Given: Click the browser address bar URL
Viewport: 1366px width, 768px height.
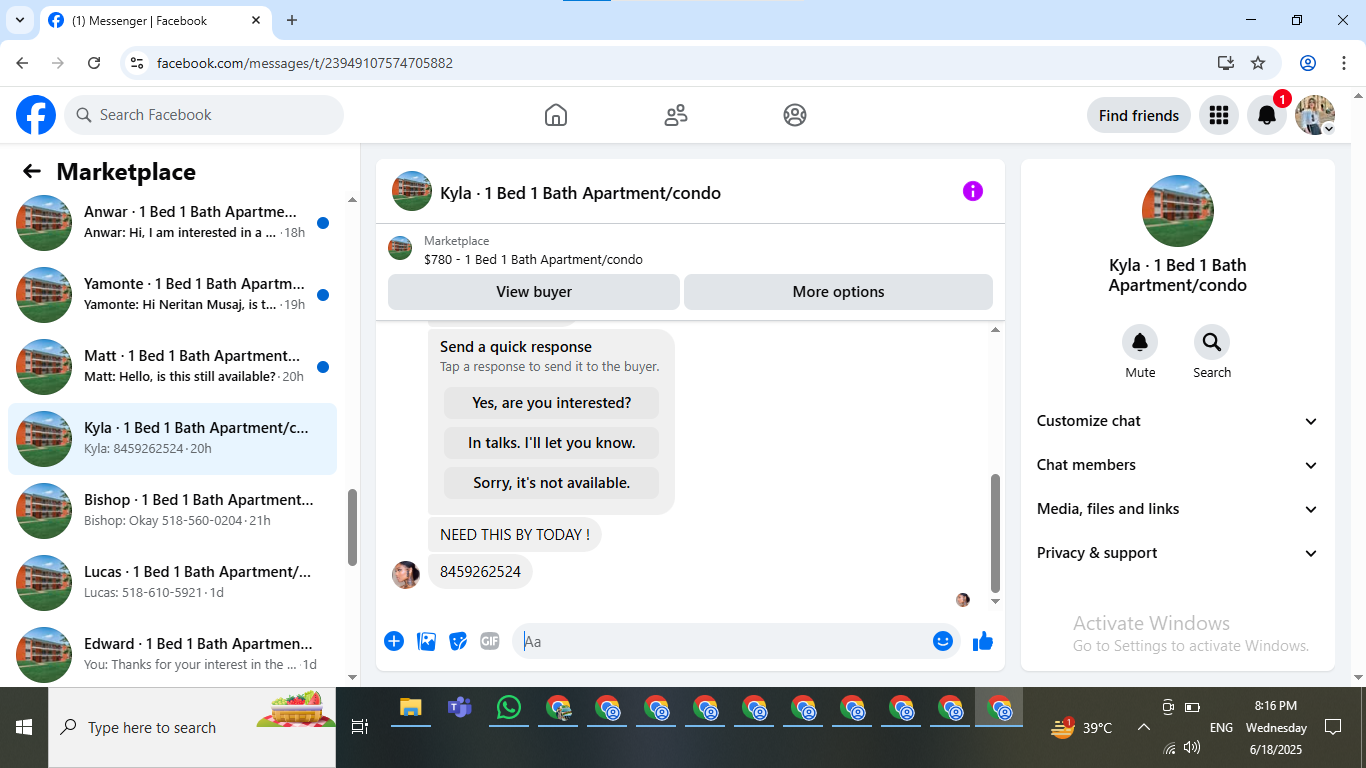Looking at the screenshot, I should (x=305, y=63).
